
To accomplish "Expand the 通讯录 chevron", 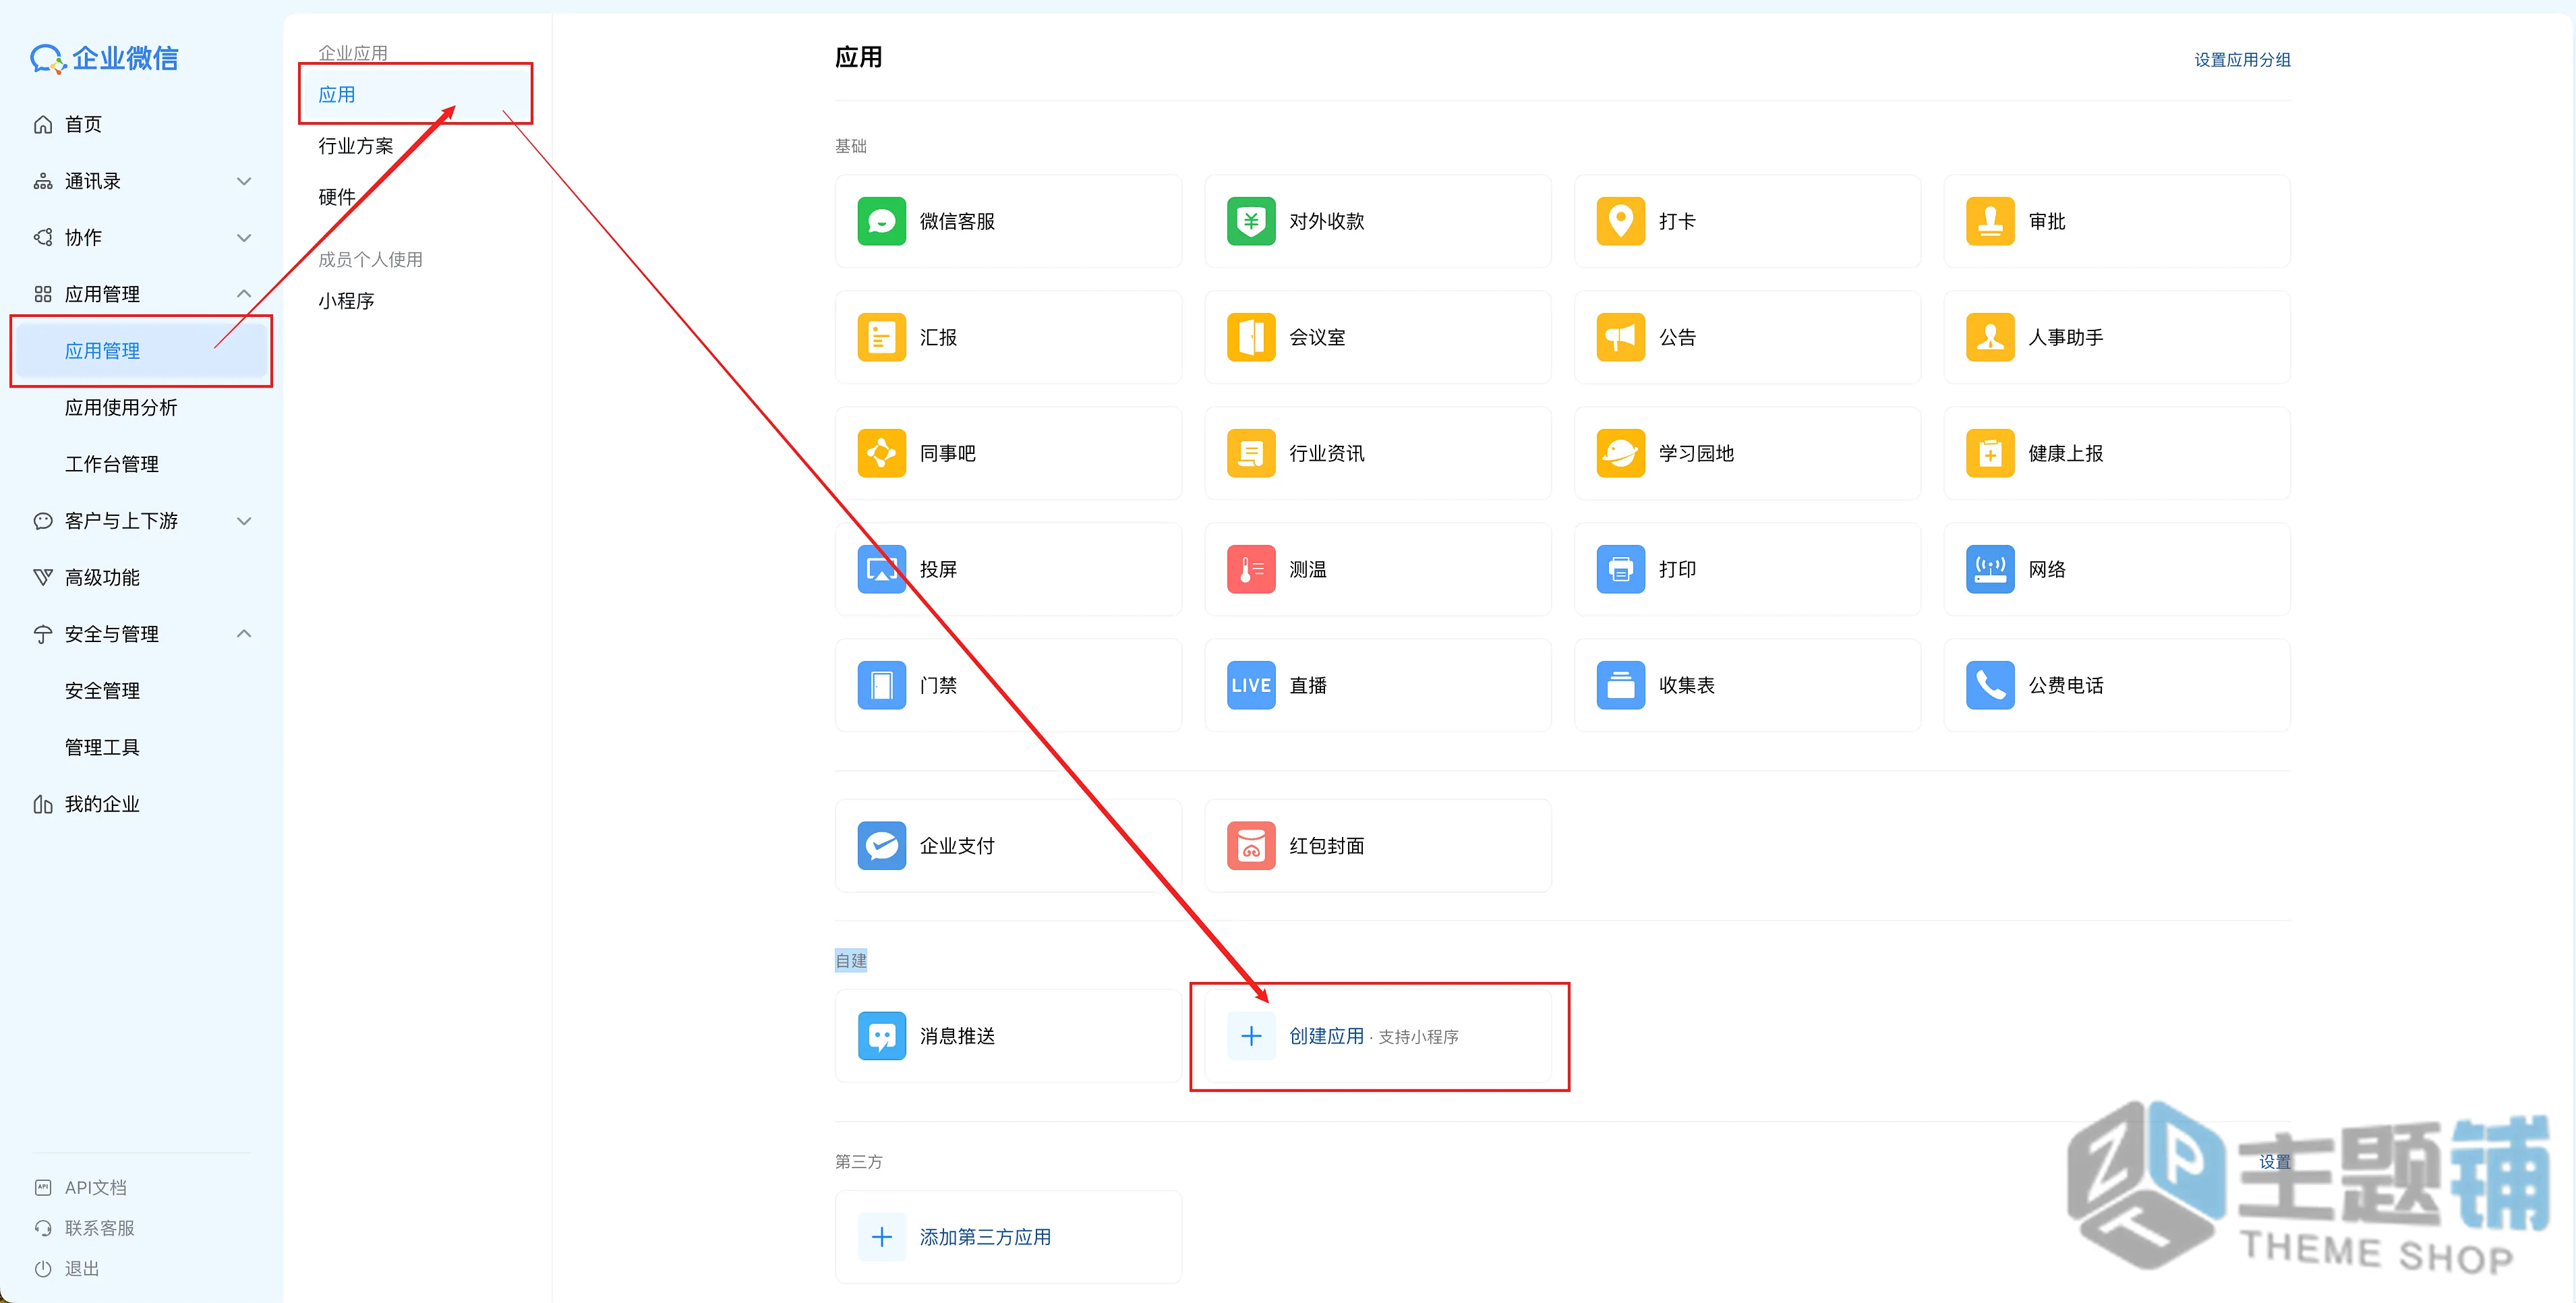I will (243, 181).
